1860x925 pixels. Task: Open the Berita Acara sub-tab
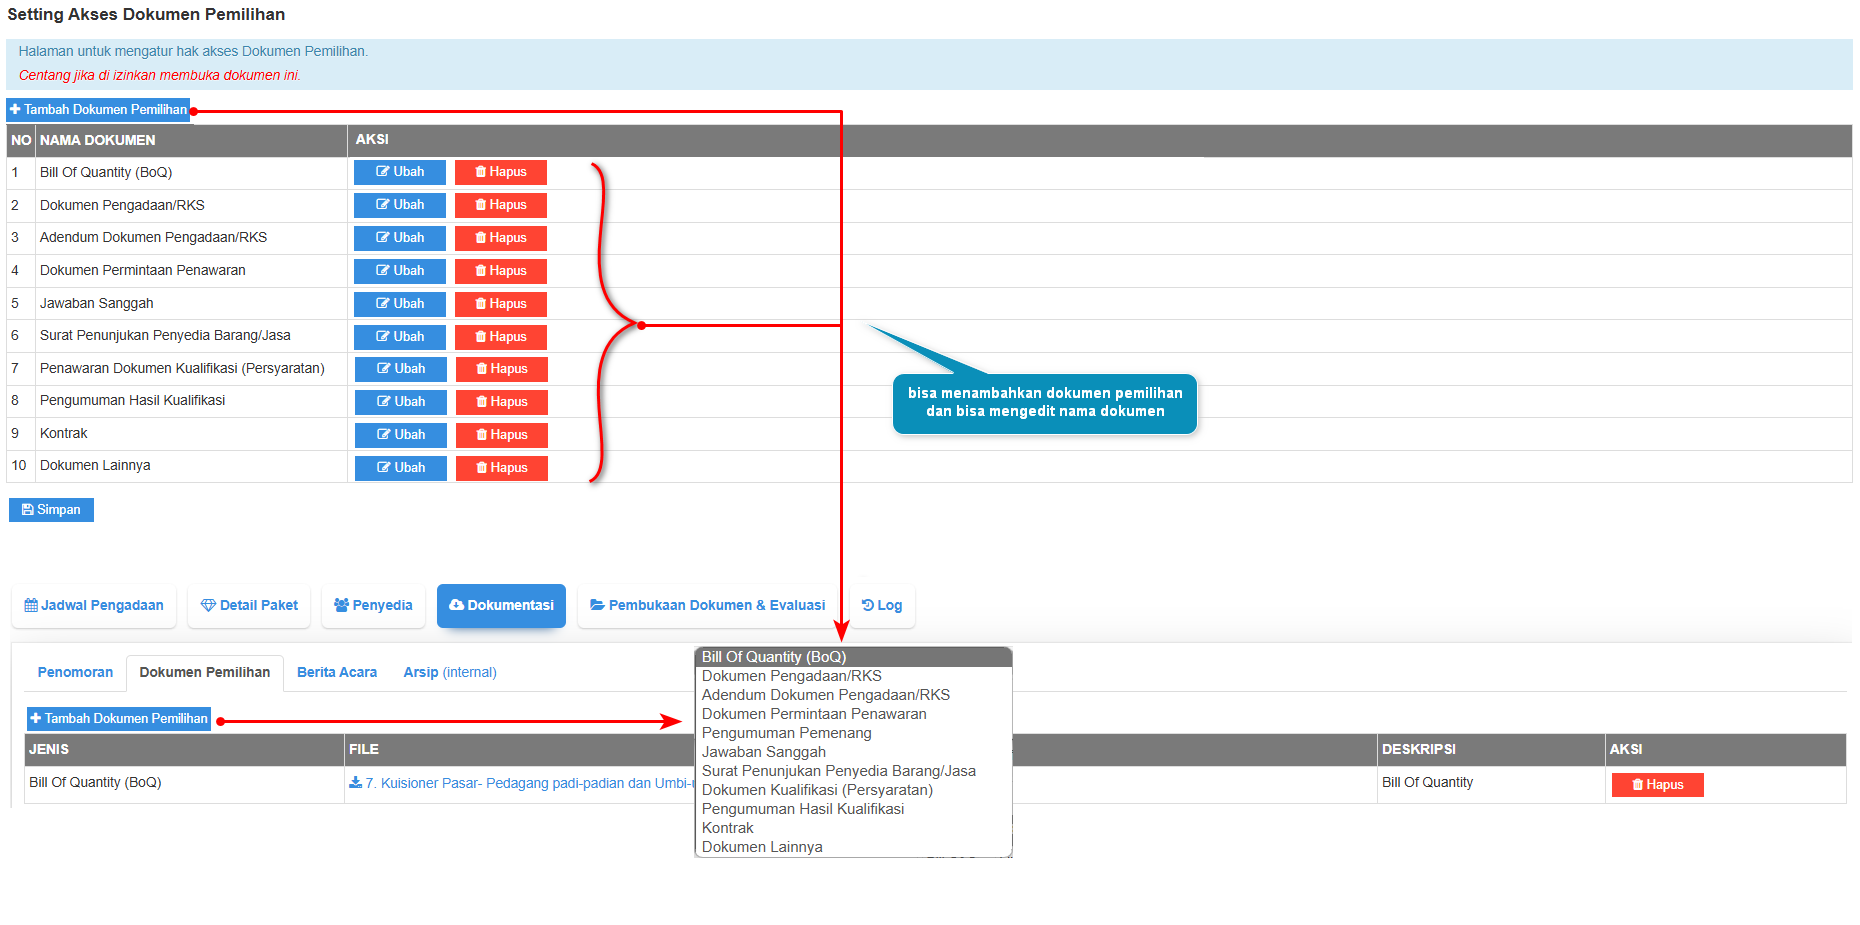337,673
